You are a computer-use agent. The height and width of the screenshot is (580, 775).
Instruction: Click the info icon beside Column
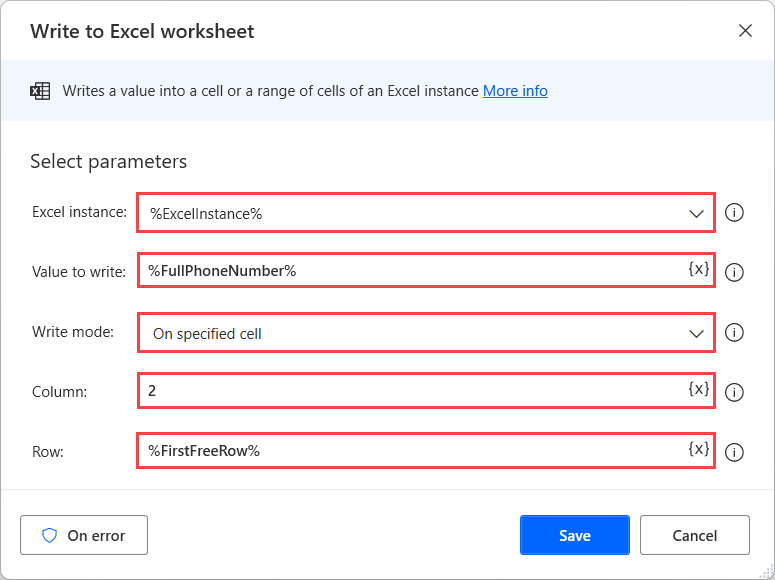734,392
